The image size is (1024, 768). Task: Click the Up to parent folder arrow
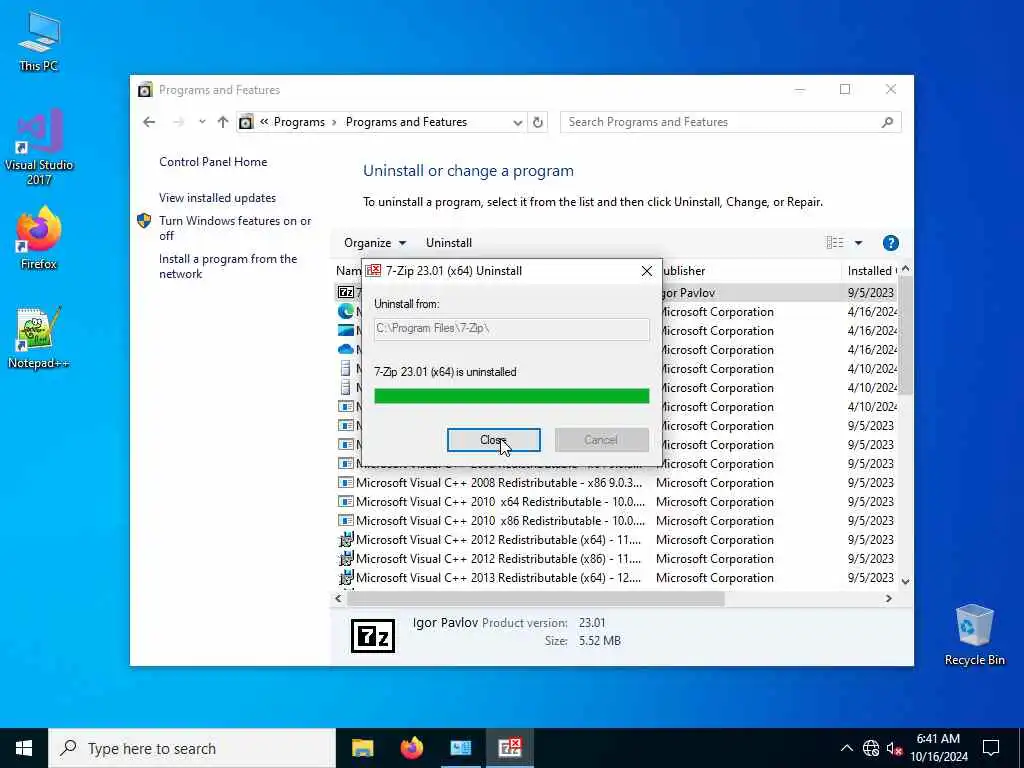coord(223,122)
